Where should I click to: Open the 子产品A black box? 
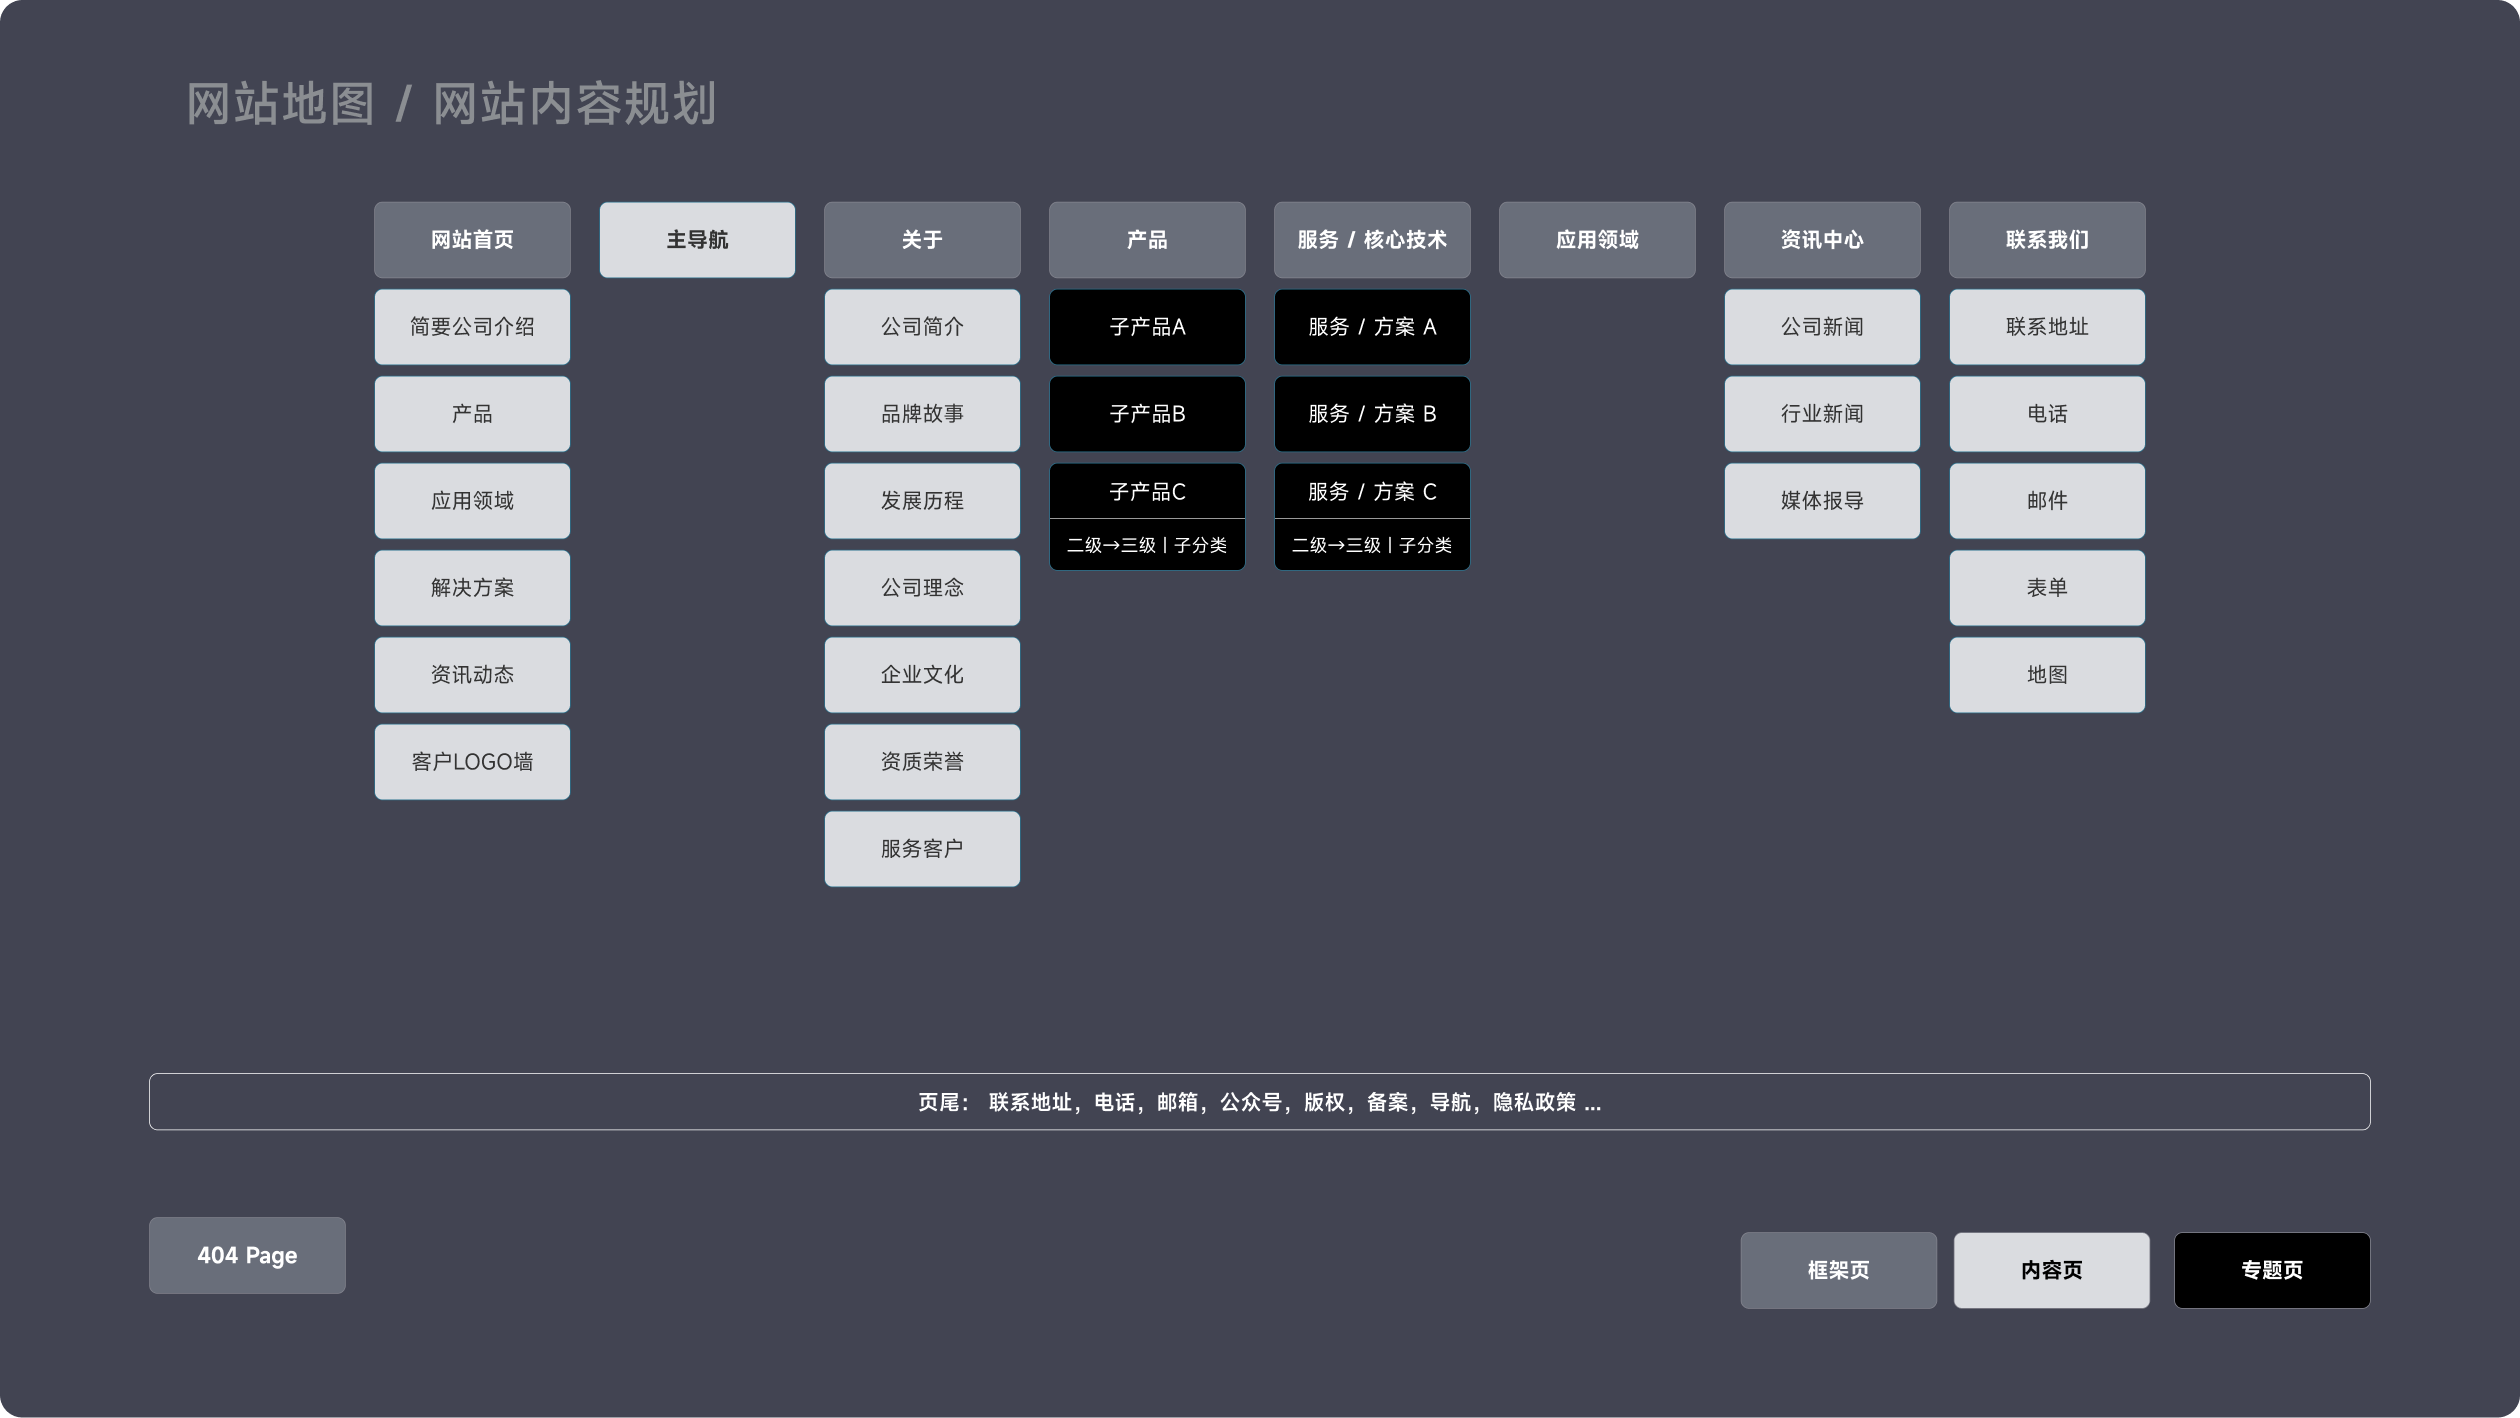tap(1147, 327)
